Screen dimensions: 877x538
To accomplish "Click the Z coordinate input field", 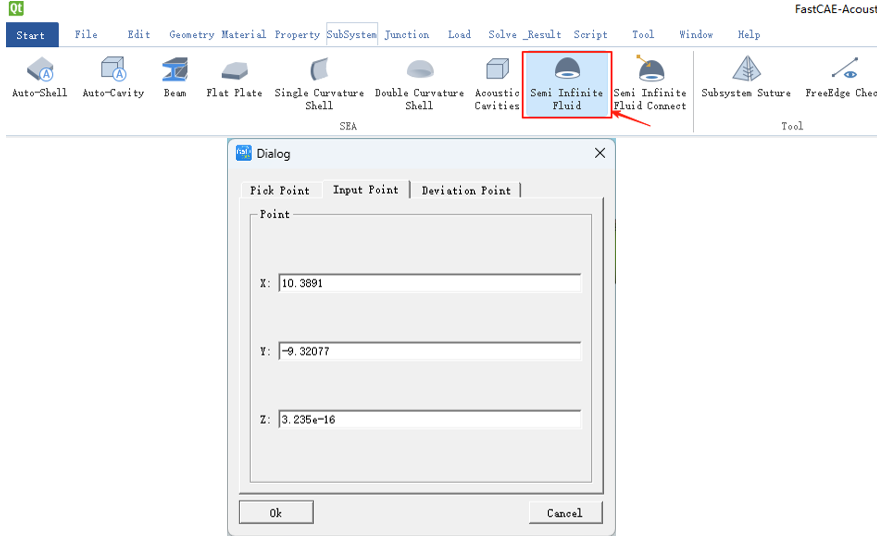I will 430,419.
